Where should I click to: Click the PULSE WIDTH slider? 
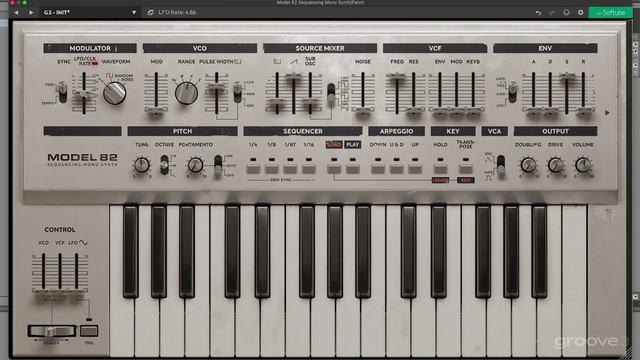pos(217,87)
